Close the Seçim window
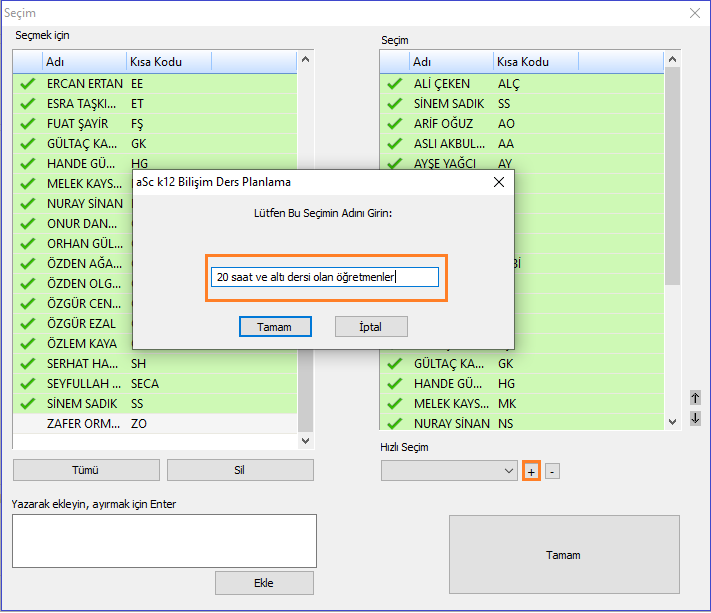Screen dimensions: 711x613 [x=695, y=13]
